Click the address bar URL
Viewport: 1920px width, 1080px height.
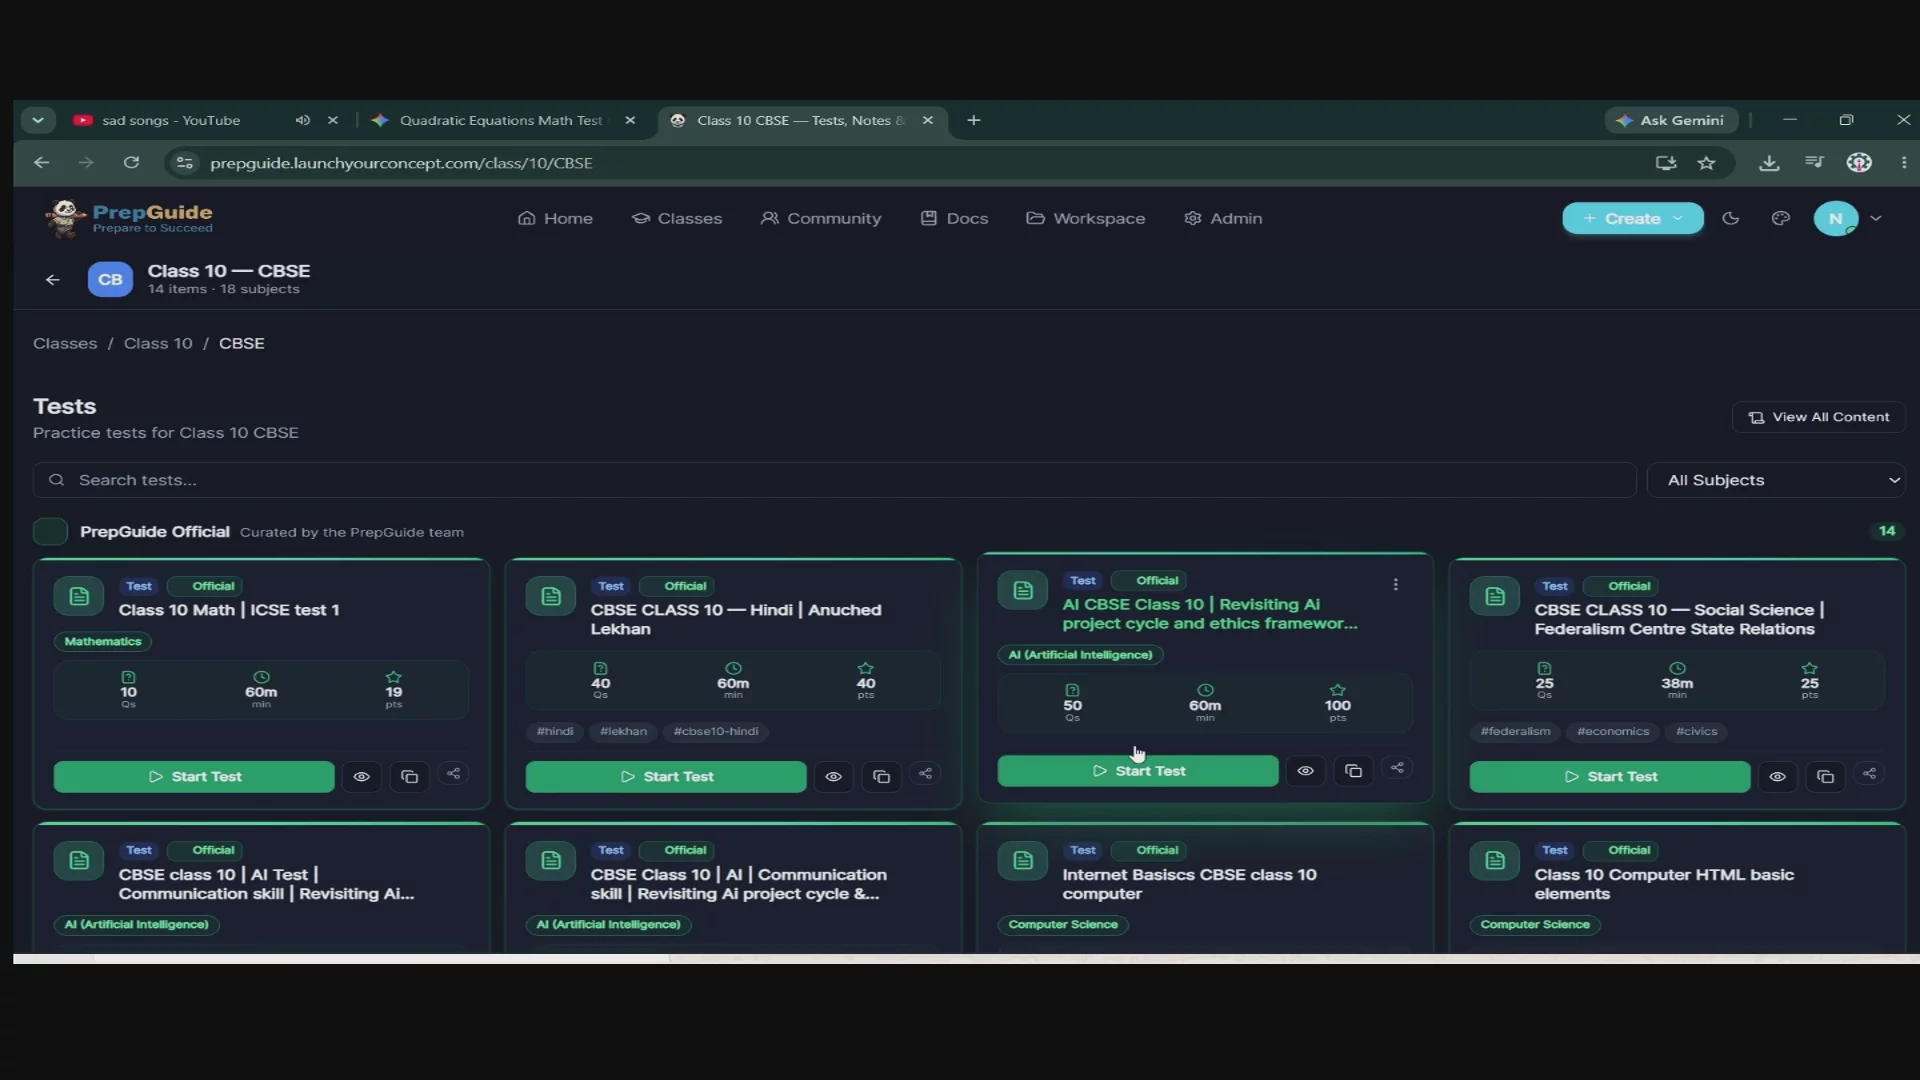(401, 162)
